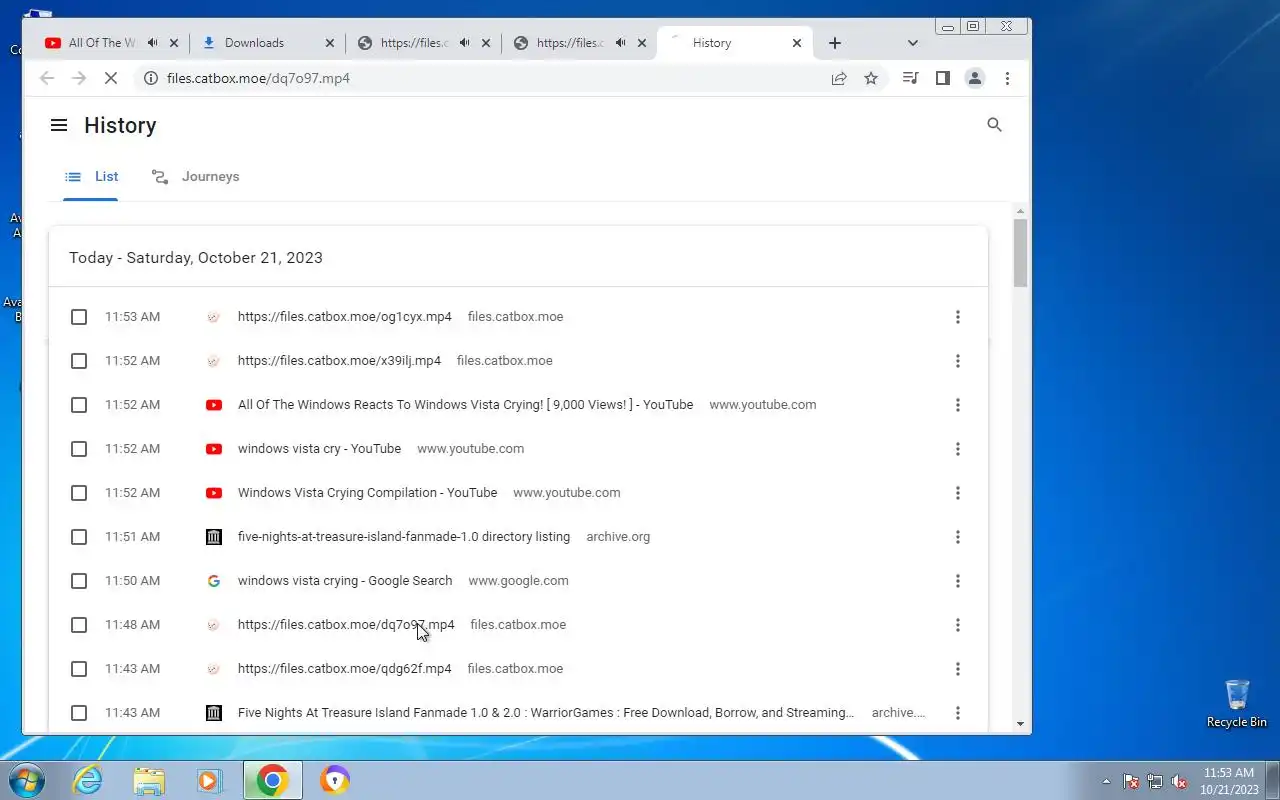Open the History hamburger menu

(59, 125)
